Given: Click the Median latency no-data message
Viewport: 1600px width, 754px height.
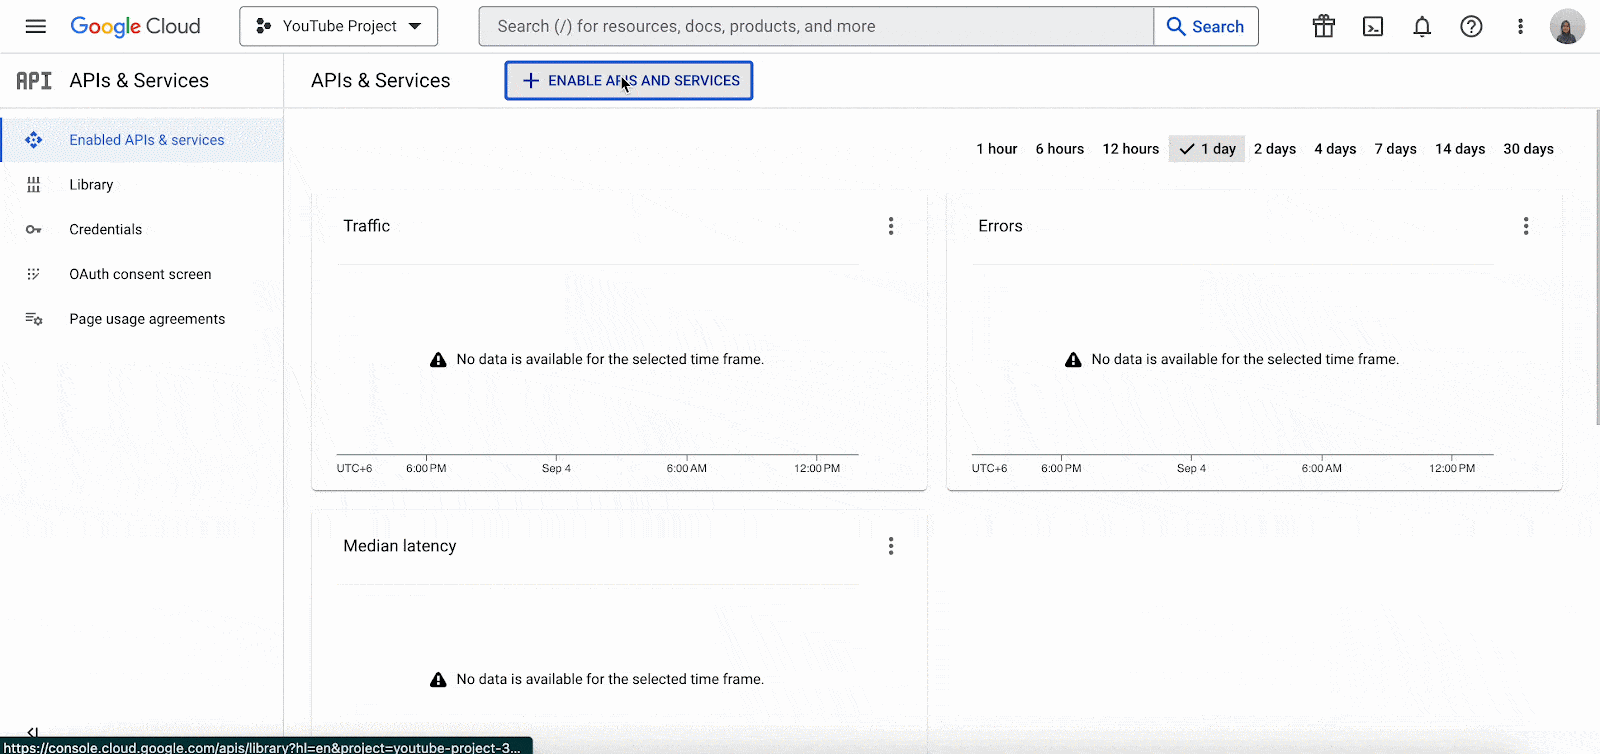Looking at the screenshot, I should [597, 680].
